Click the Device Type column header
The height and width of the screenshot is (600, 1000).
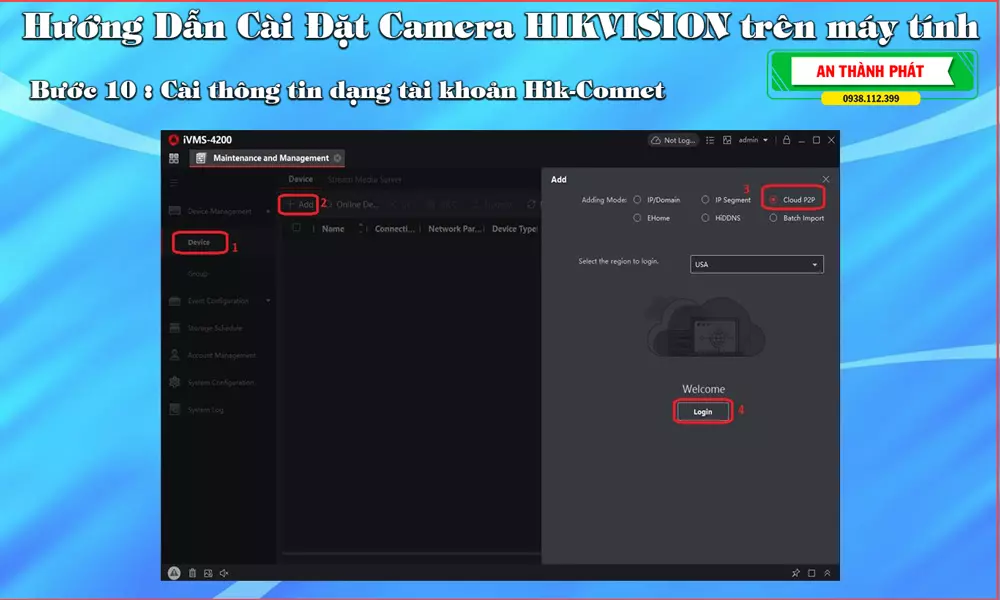tap(514, 229)
